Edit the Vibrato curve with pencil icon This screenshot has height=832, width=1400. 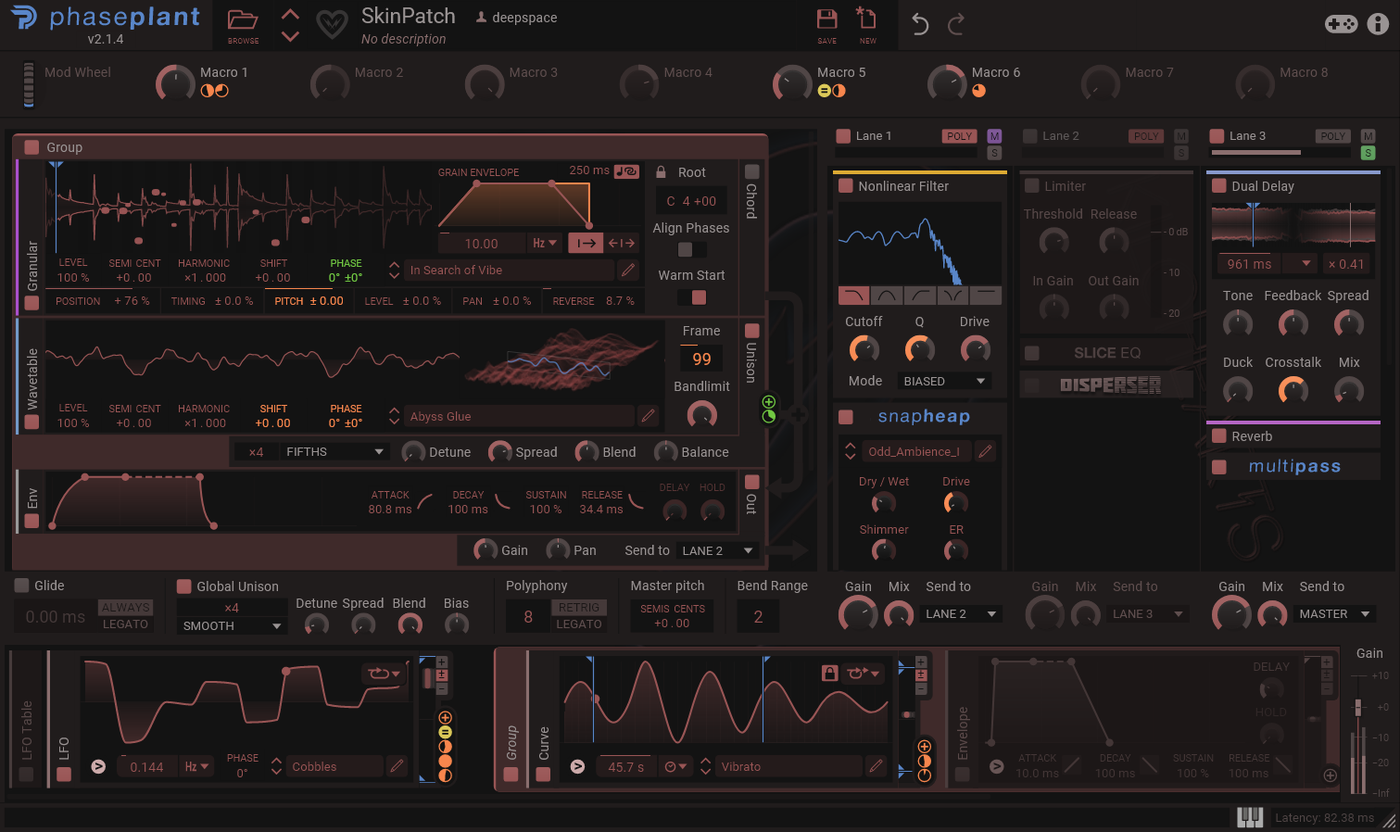coord(876,767)
